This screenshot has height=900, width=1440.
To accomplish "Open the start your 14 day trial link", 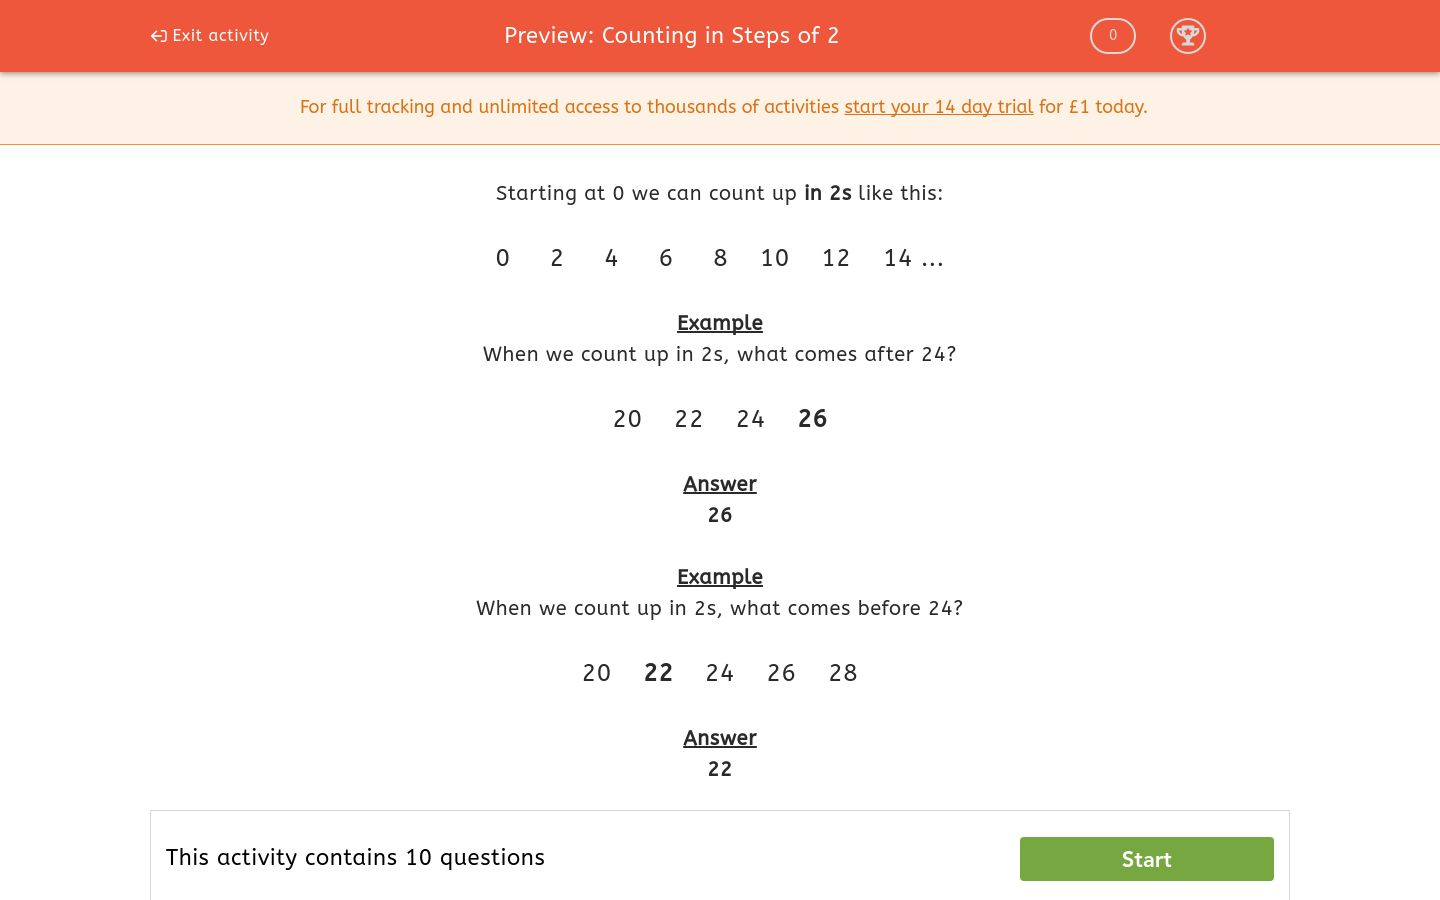I will 938,107.
